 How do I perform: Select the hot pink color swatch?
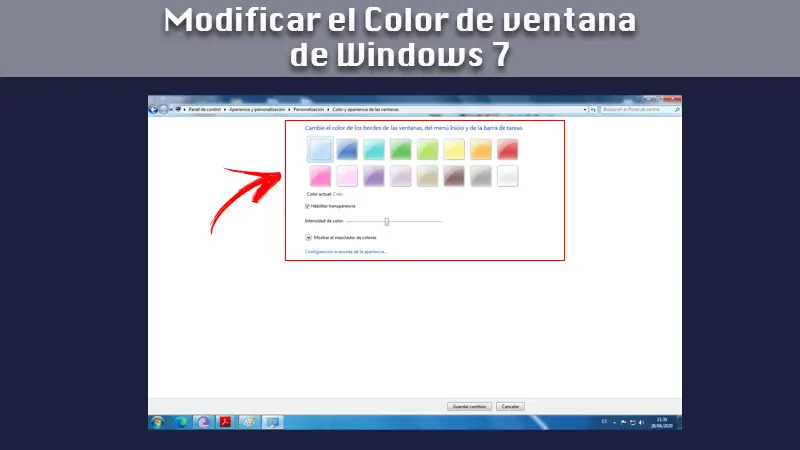point(320,176)
